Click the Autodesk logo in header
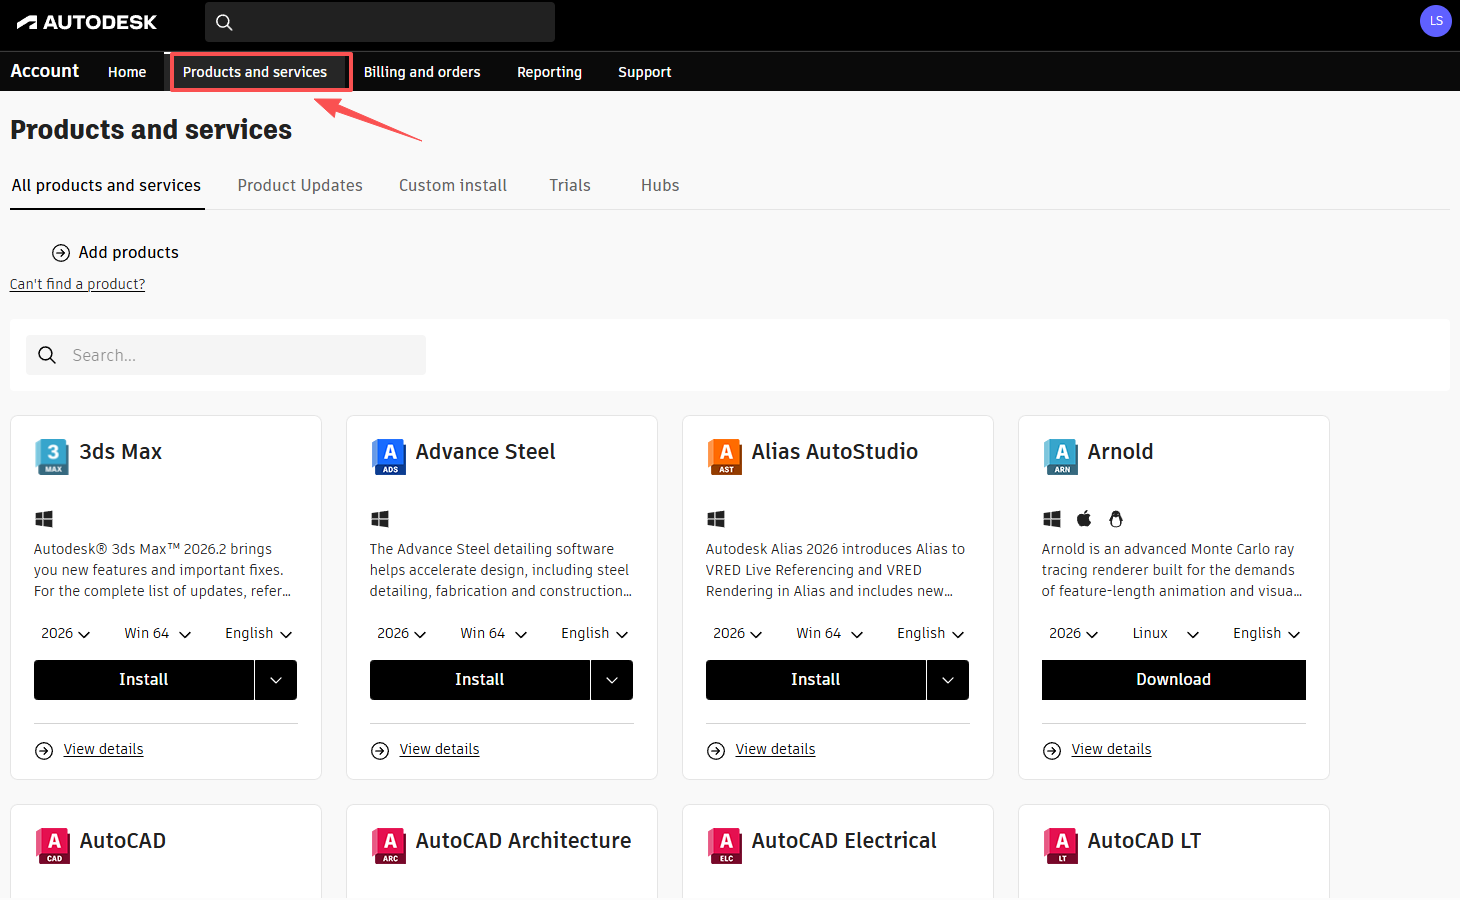 pyautogui.click(x=87, y=22)
